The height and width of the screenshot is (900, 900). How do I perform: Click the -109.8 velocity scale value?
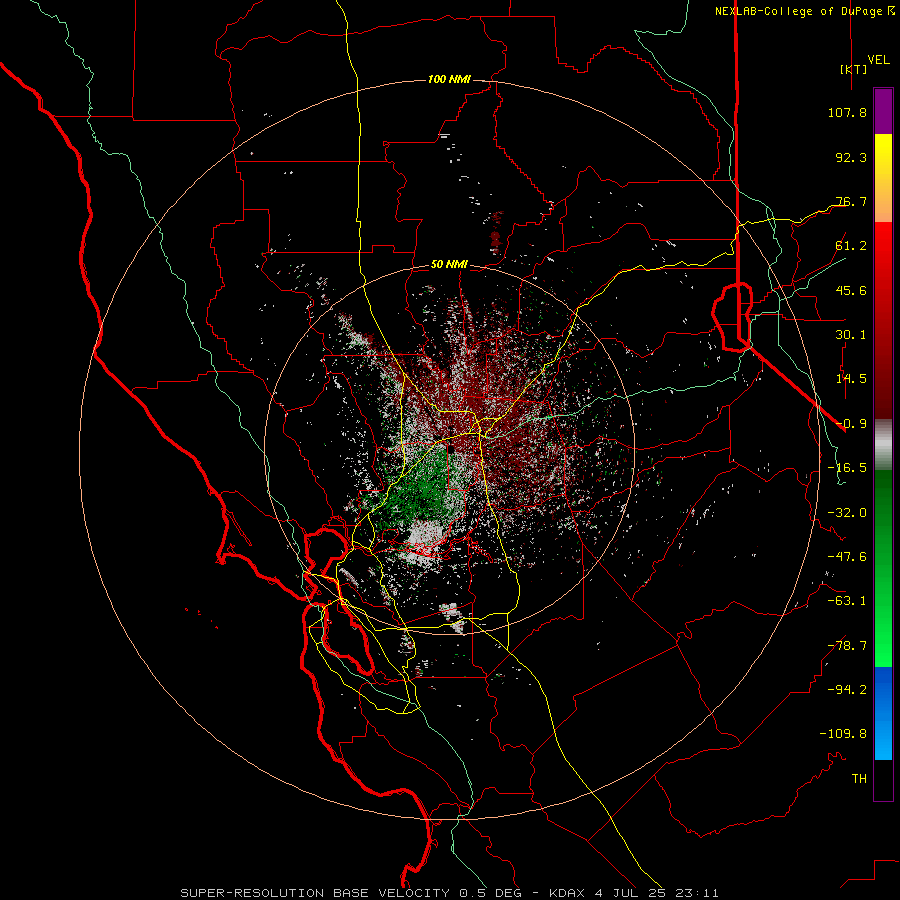843,734
